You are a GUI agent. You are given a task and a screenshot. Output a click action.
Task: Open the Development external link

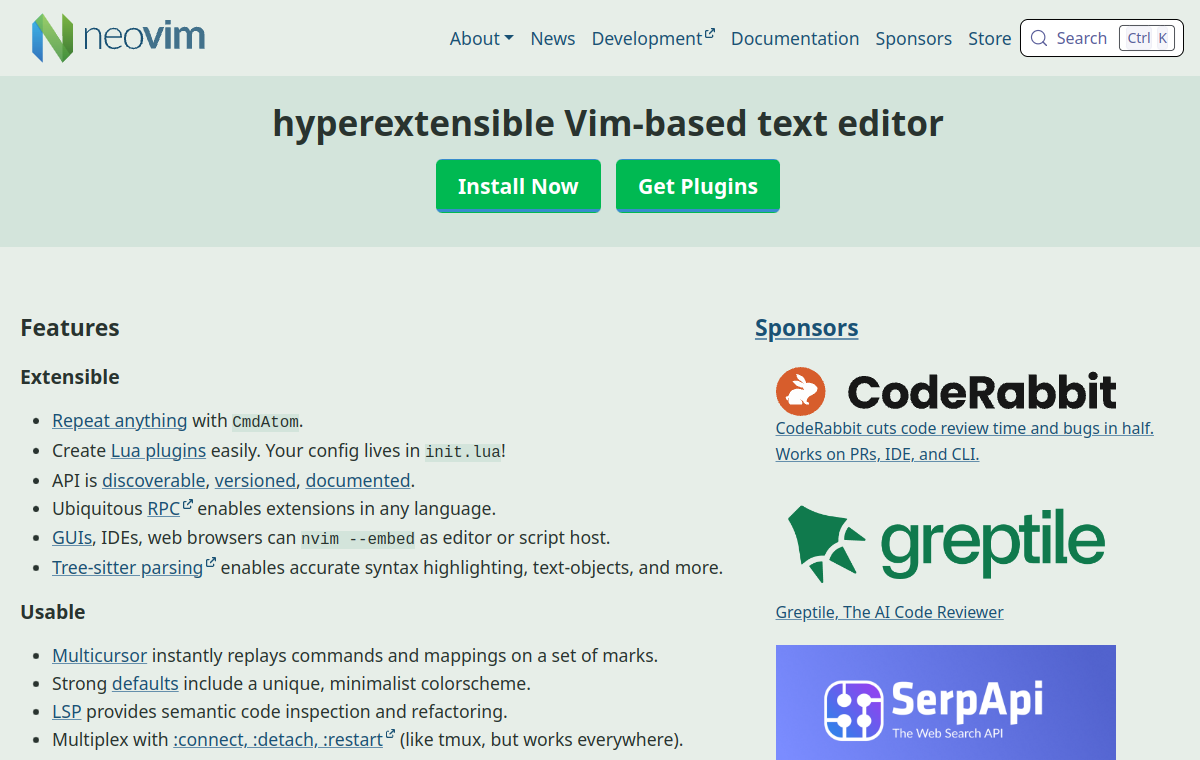[653, 38]
